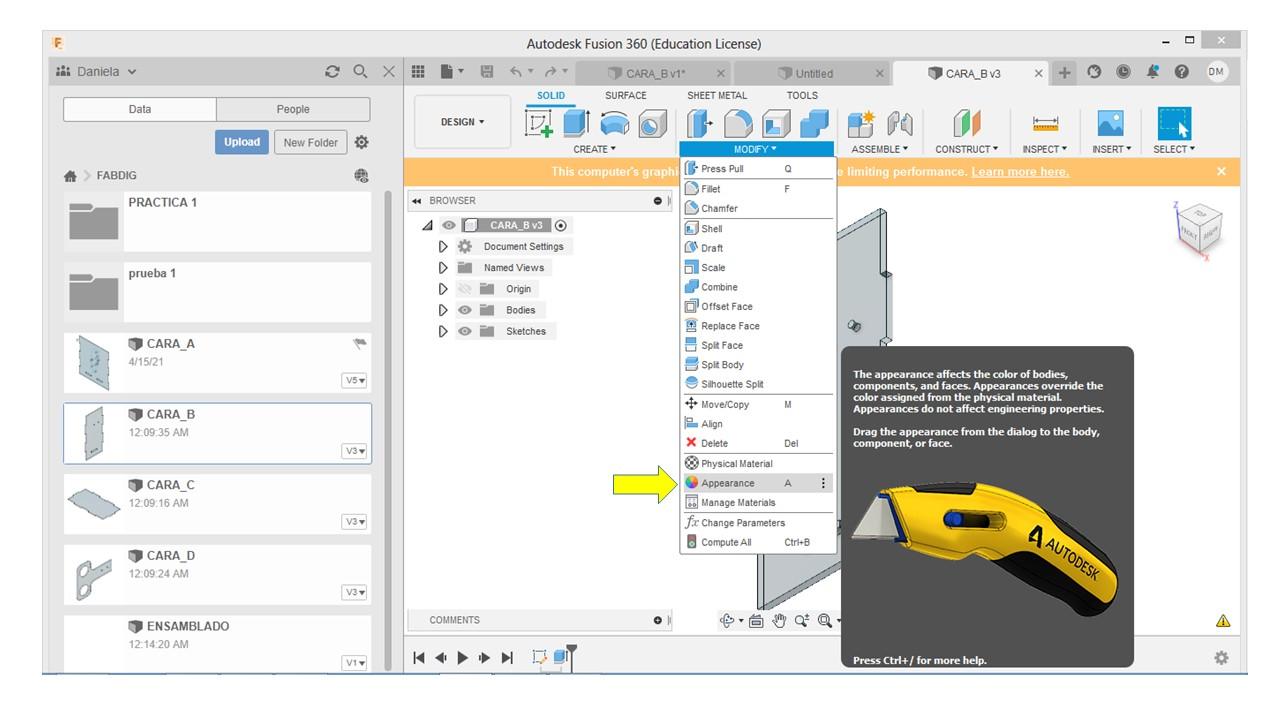Image resolution: width=1280 pixels, height=720 pixels.
Task: Show the hidden Origin folder
Action: [x=465, y=289]
